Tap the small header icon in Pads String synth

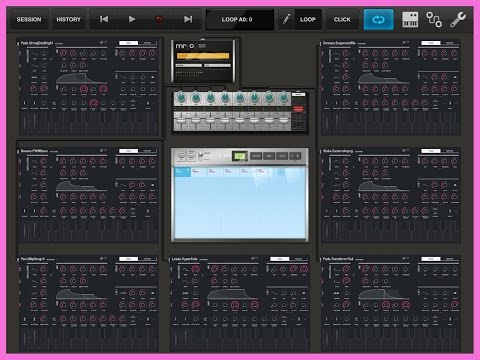[x=103, y=43]
